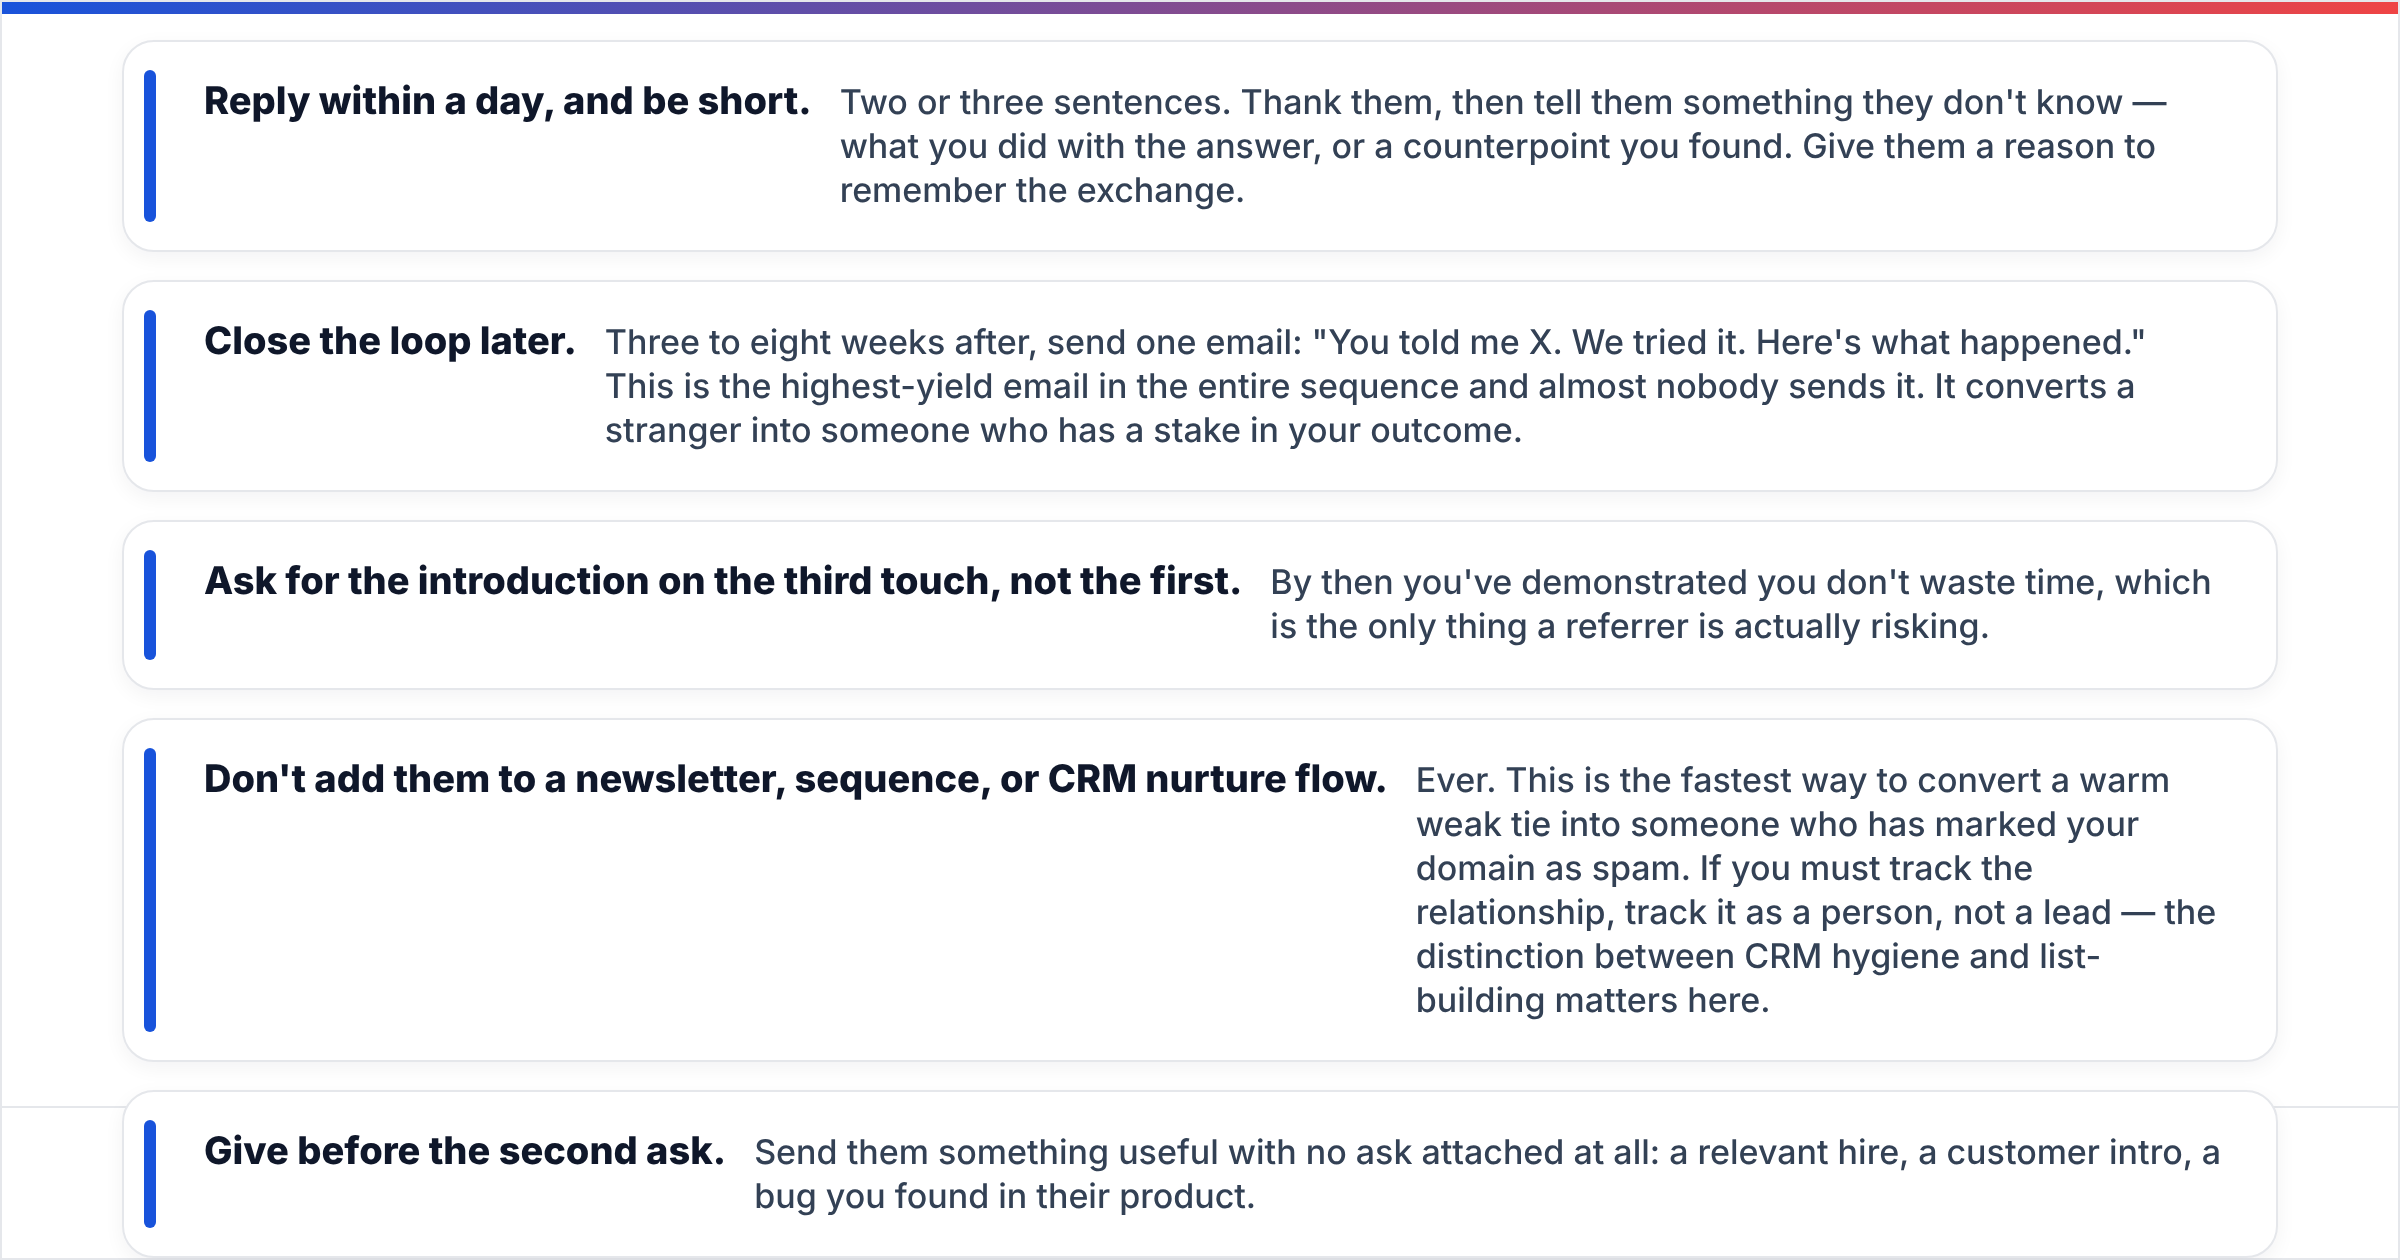
Task: Click the 'Close the loop later.' heading
Action: click(389, 342)
